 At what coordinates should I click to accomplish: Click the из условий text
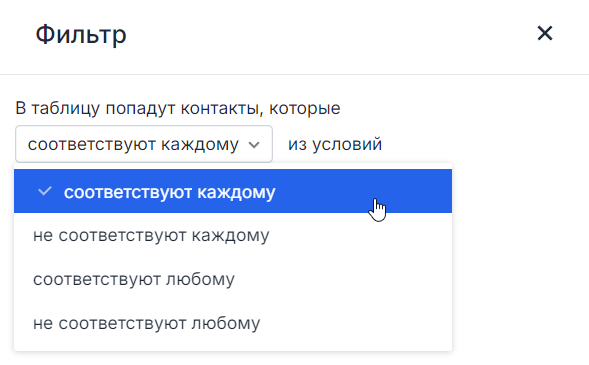coord(335,145)
